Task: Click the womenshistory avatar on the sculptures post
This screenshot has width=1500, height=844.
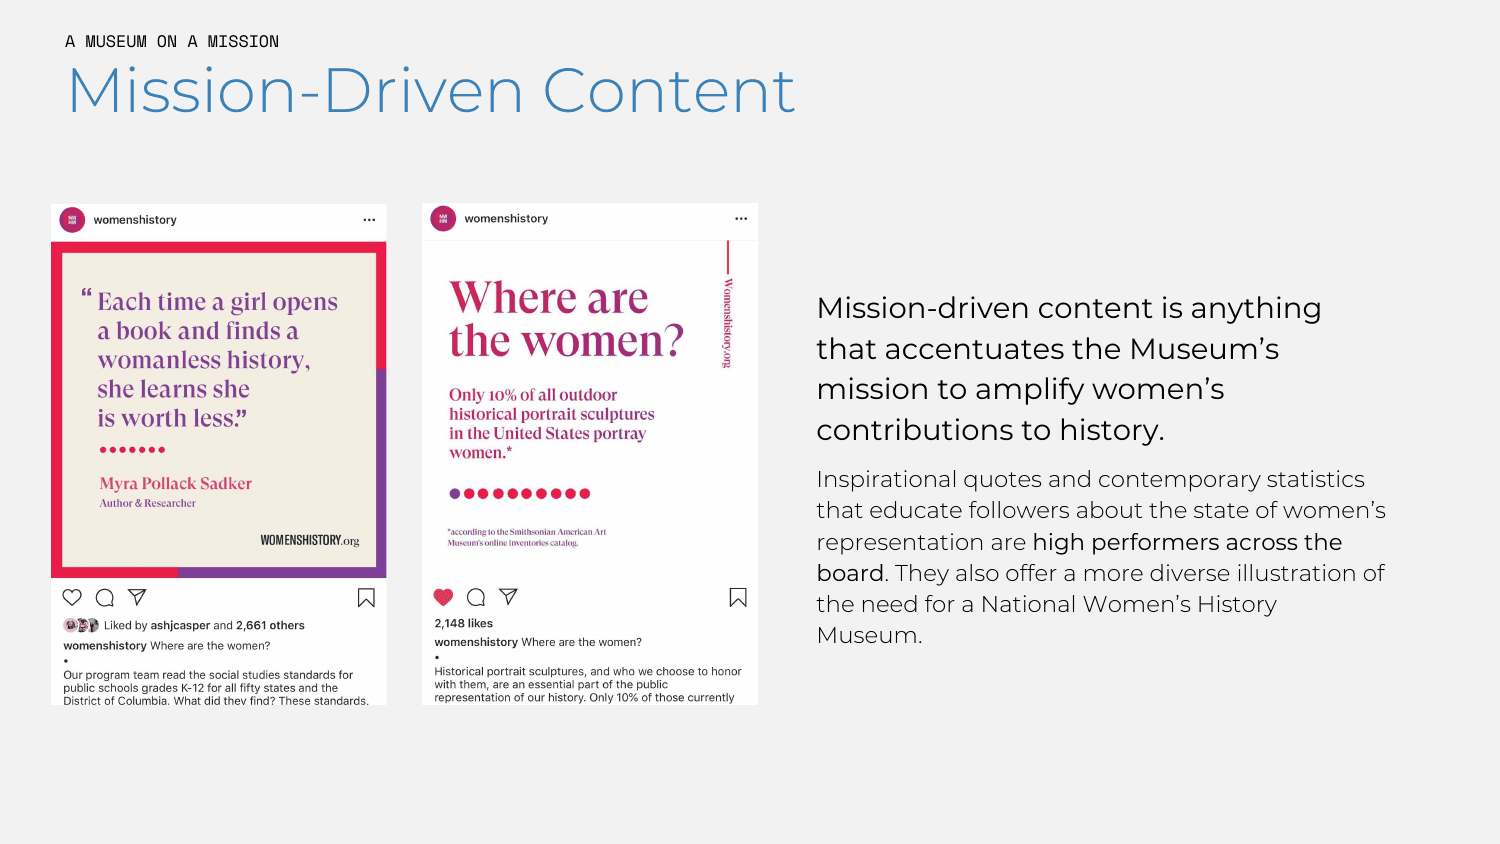Action: click(x=443, y=218)
